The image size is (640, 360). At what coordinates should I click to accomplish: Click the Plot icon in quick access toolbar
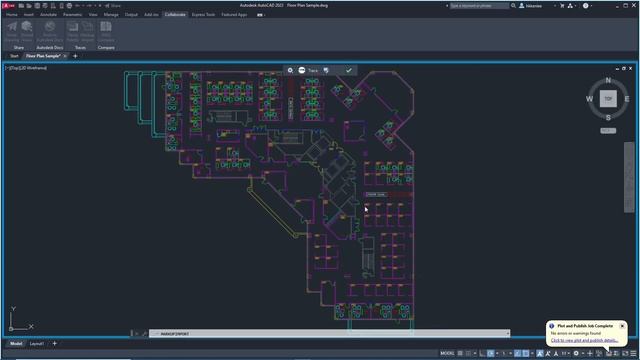point(69,6)
